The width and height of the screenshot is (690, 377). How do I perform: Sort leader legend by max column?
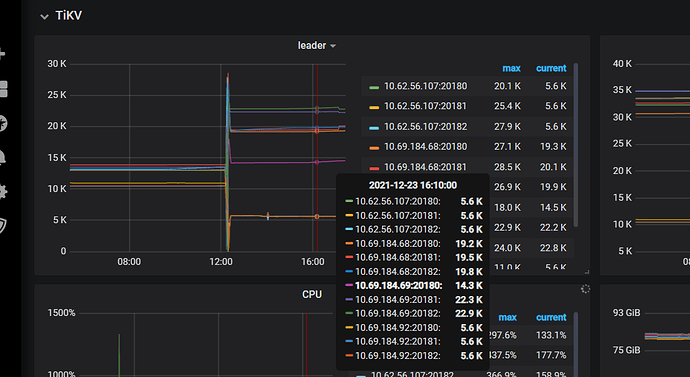[511, 68]
